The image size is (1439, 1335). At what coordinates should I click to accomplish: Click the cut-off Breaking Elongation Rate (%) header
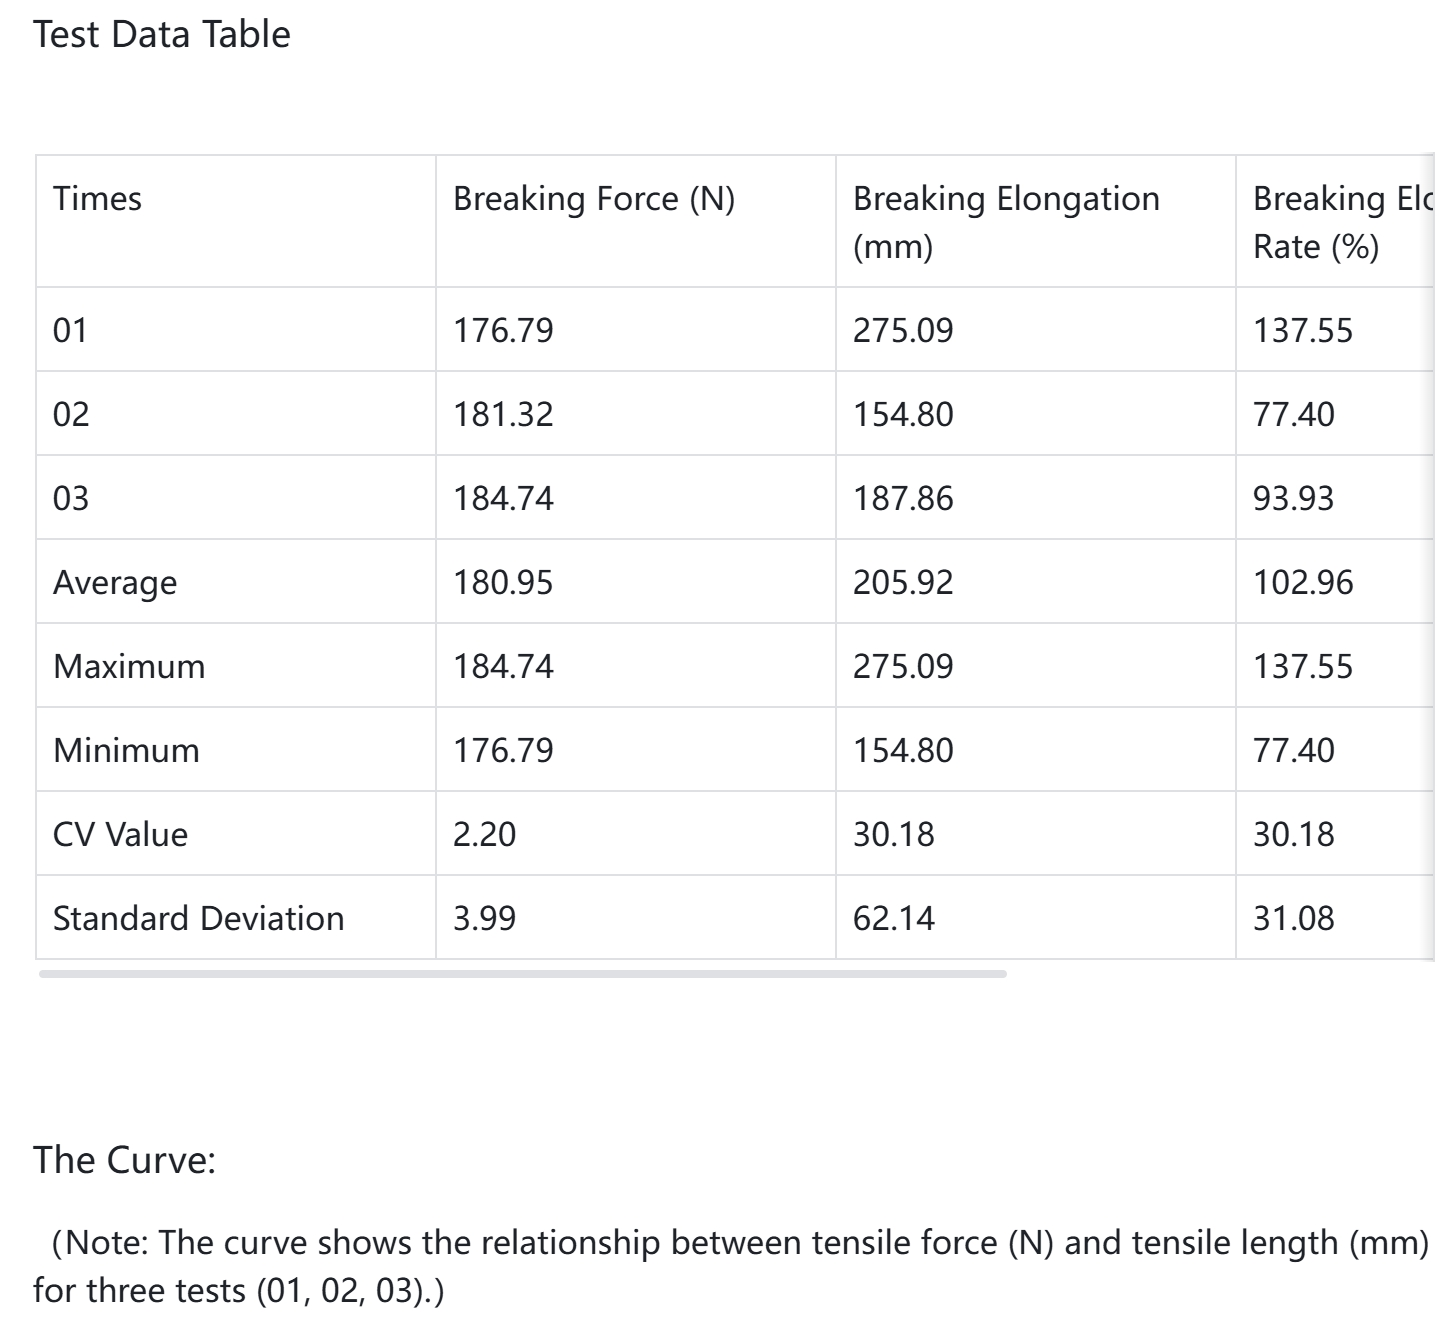coord(1340,222)
